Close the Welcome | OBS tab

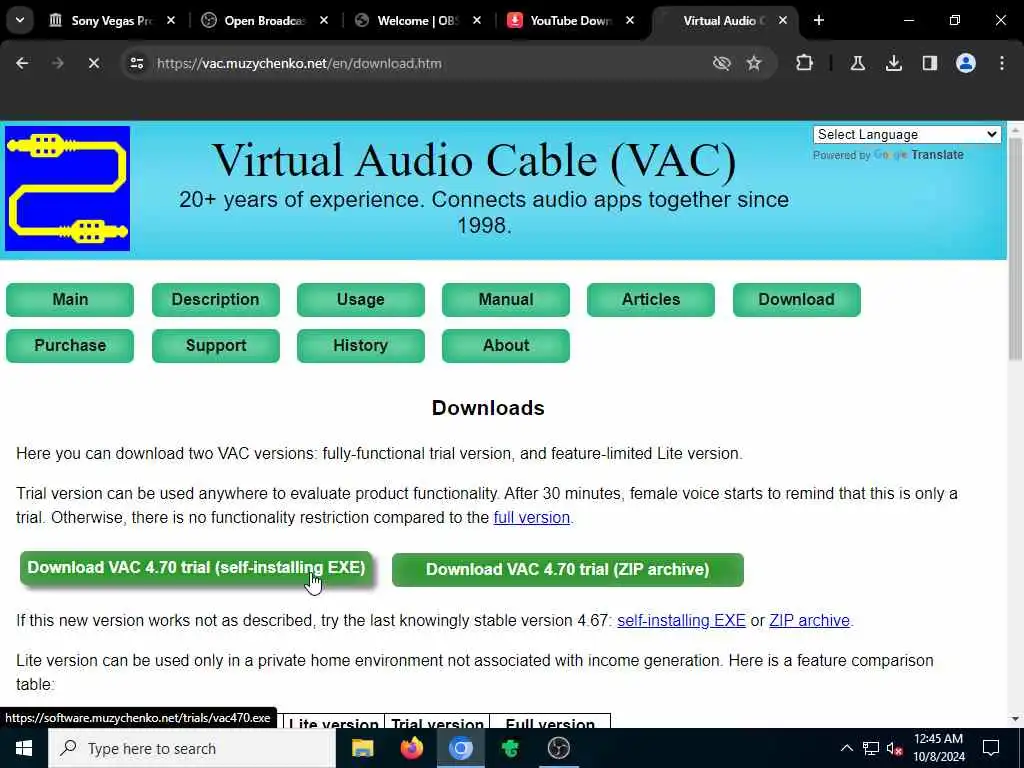click(x=477, y=21)
